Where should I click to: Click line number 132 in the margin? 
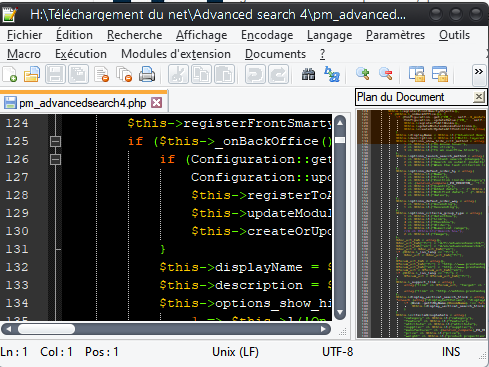(x=17, y=267)
